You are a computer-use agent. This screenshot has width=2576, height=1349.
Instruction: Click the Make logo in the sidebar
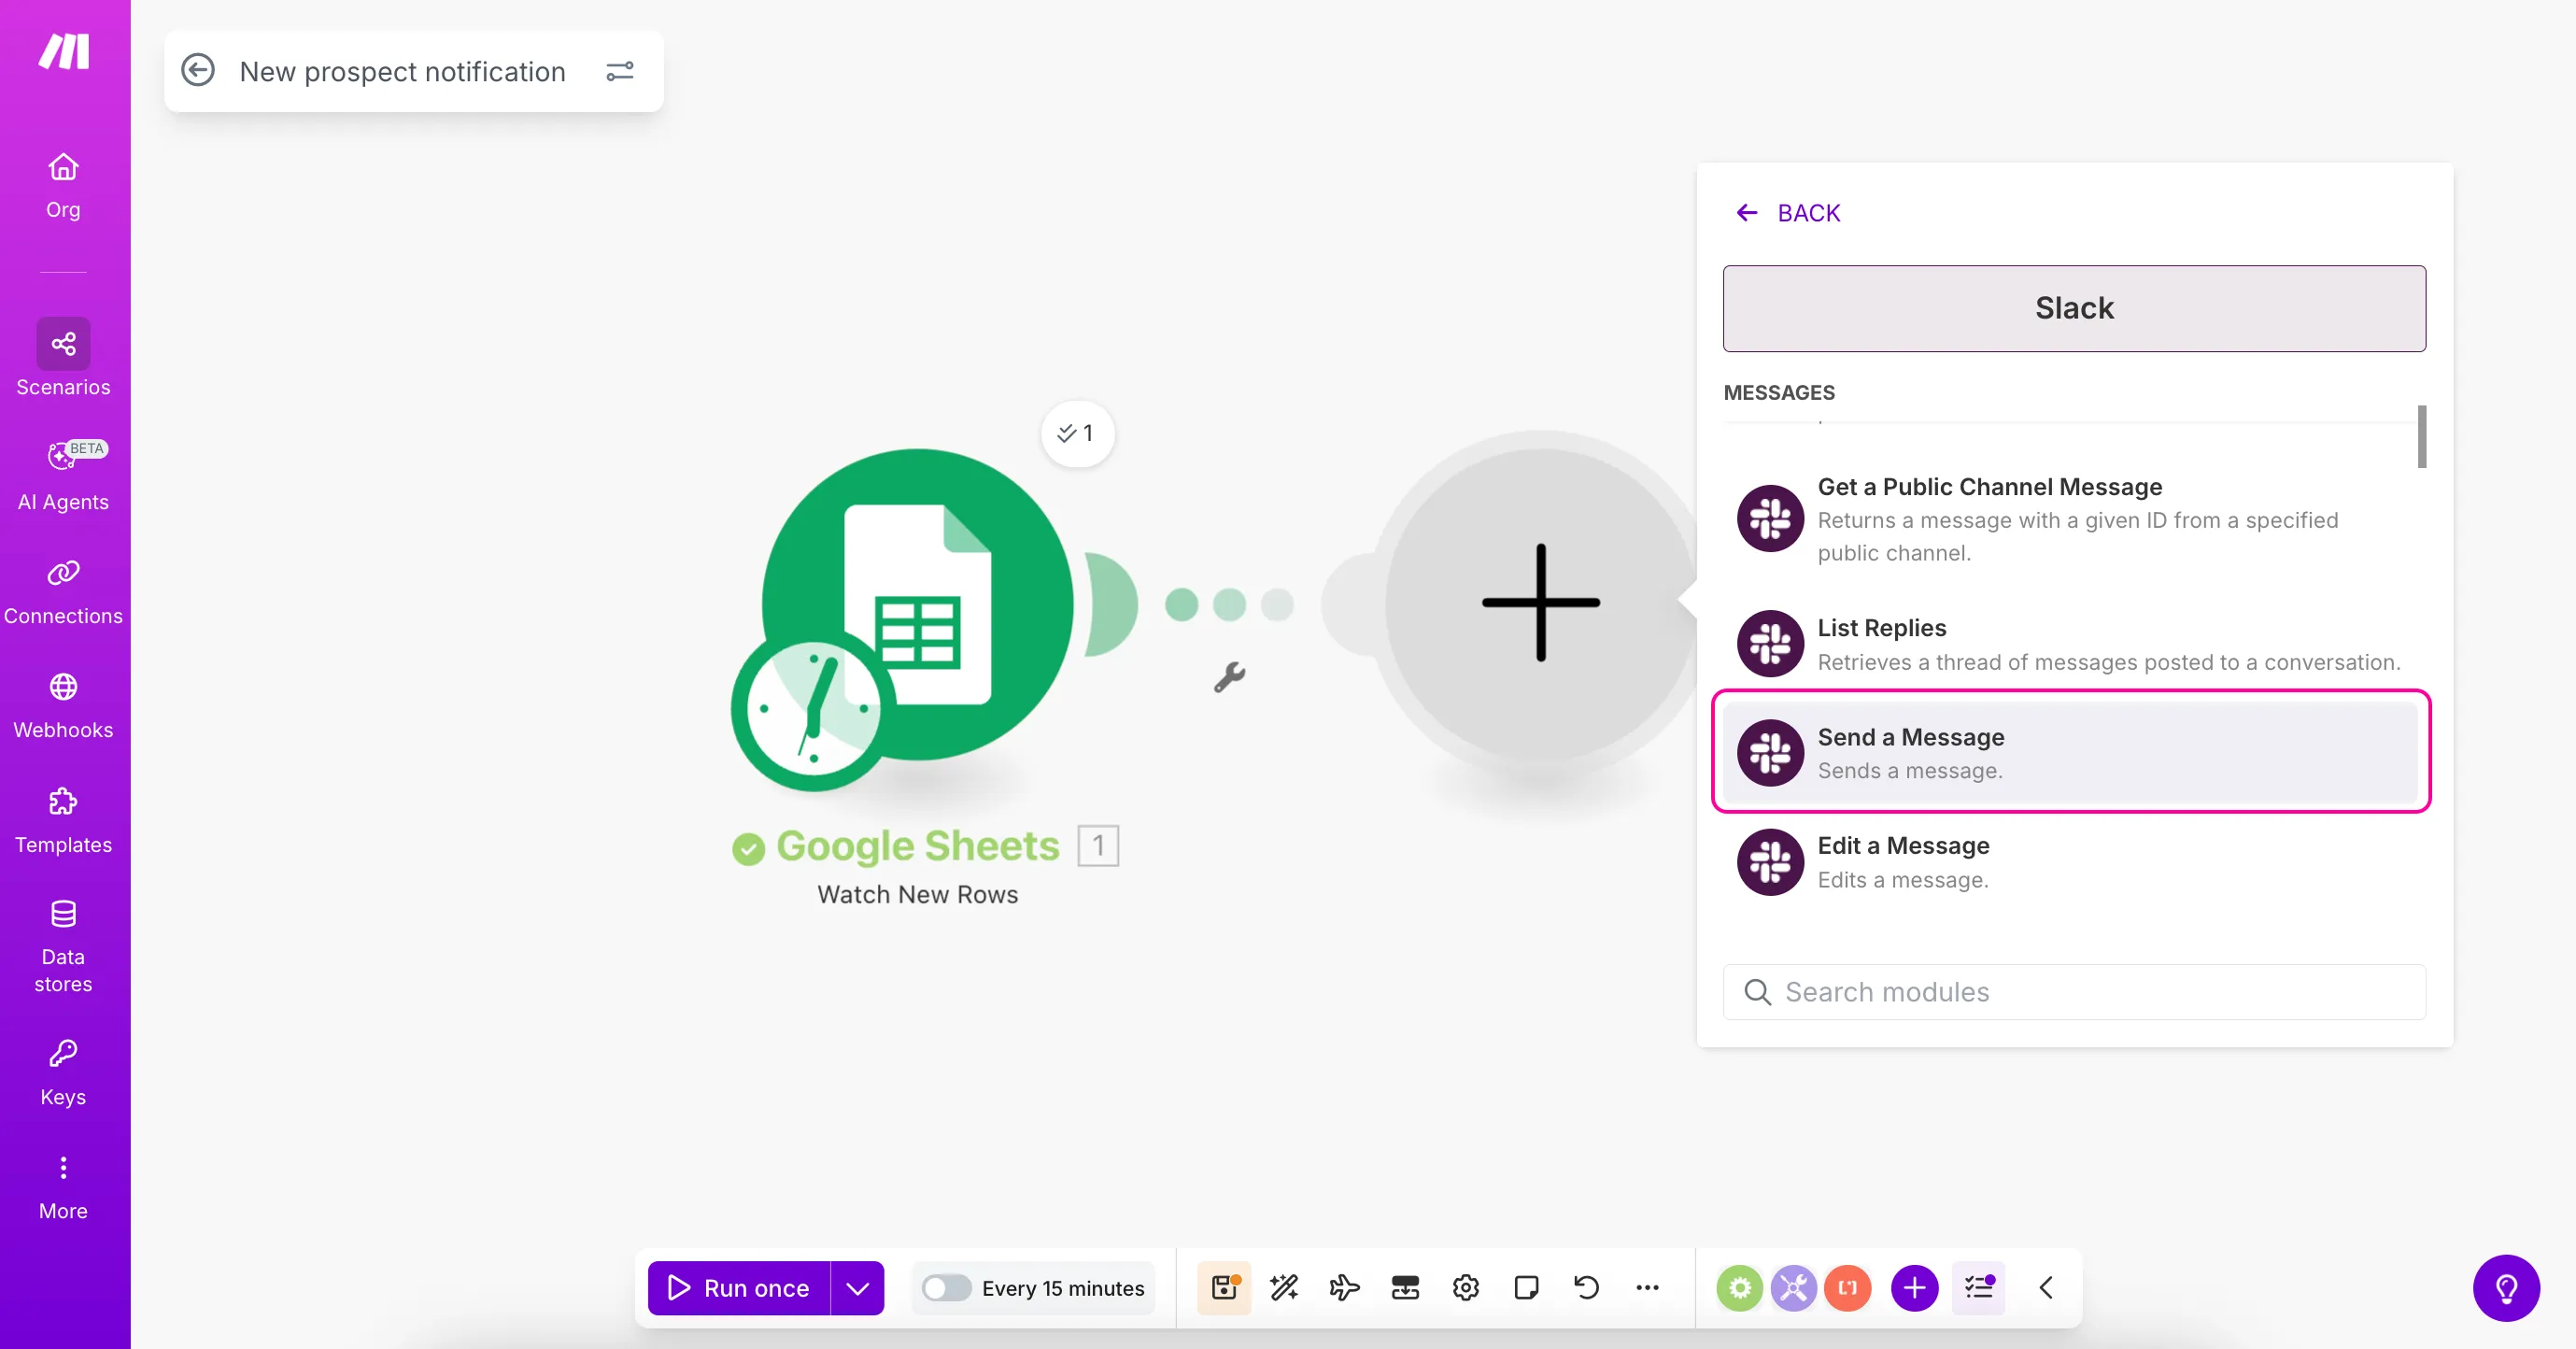(x=64, y=51)
